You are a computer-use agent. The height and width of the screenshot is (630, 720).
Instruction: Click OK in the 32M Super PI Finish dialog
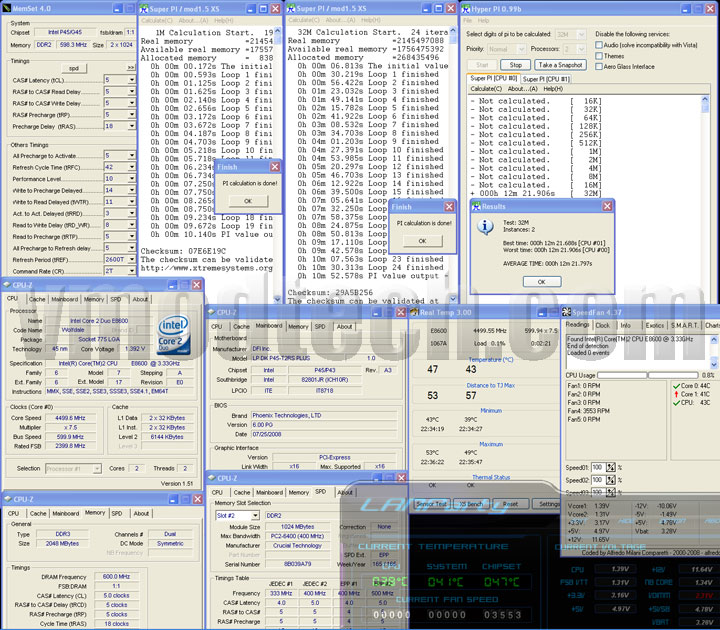[422, 241]
